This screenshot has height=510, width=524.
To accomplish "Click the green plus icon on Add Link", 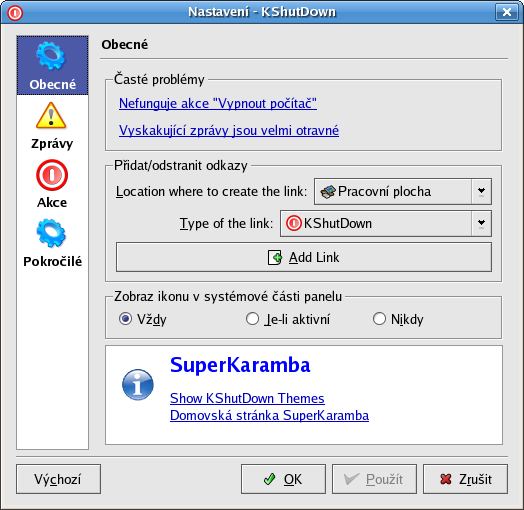I will 275,257.
